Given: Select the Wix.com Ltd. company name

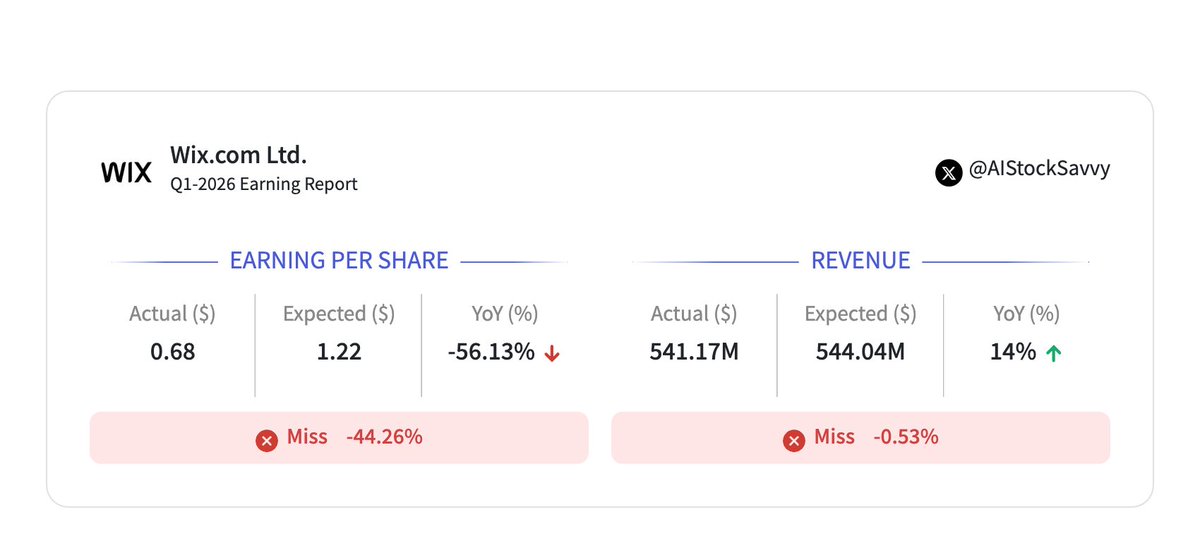Looking at the screenshot, I should click(x=239, y=155).
